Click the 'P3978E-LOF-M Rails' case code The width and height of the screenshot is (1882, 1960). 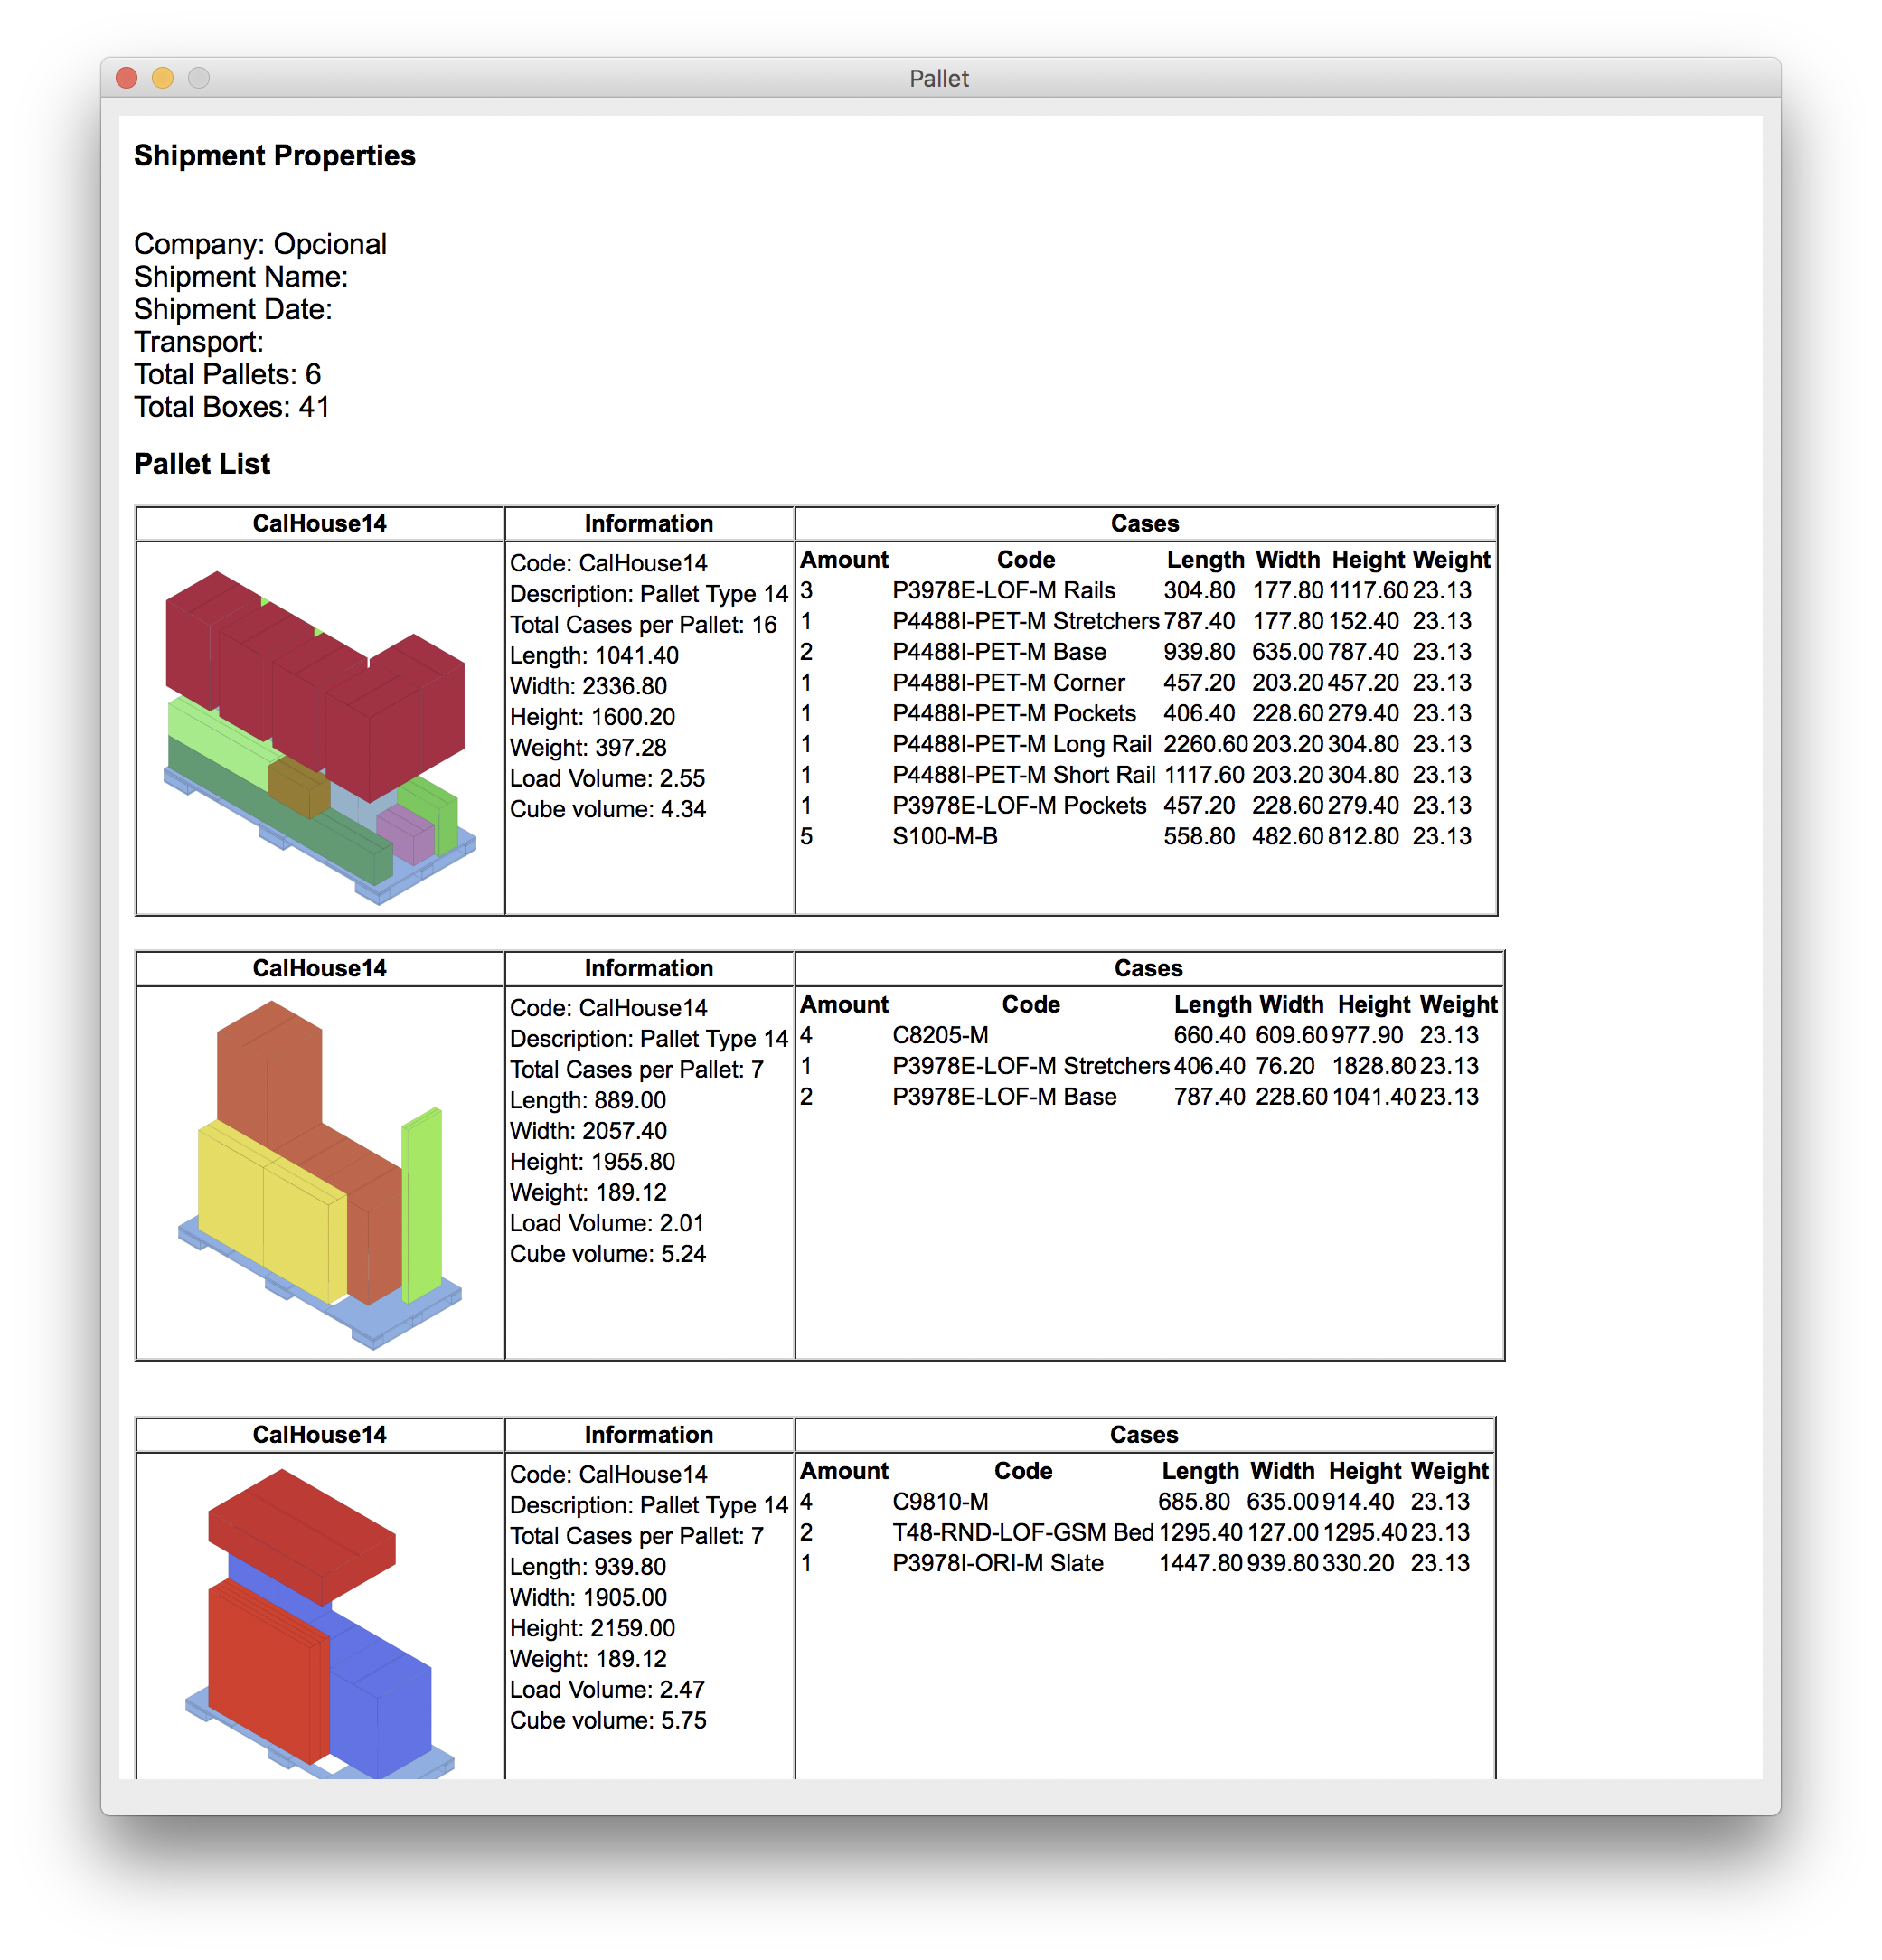1003,590
